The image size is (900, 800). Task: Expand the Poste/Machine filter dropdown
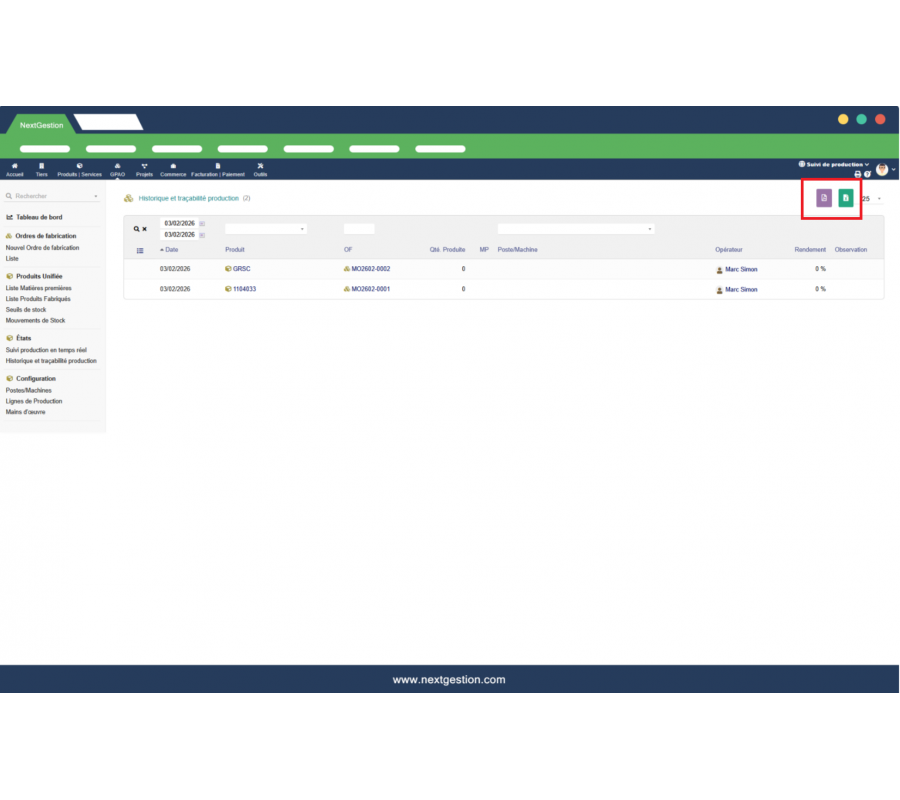click(575, 229)
